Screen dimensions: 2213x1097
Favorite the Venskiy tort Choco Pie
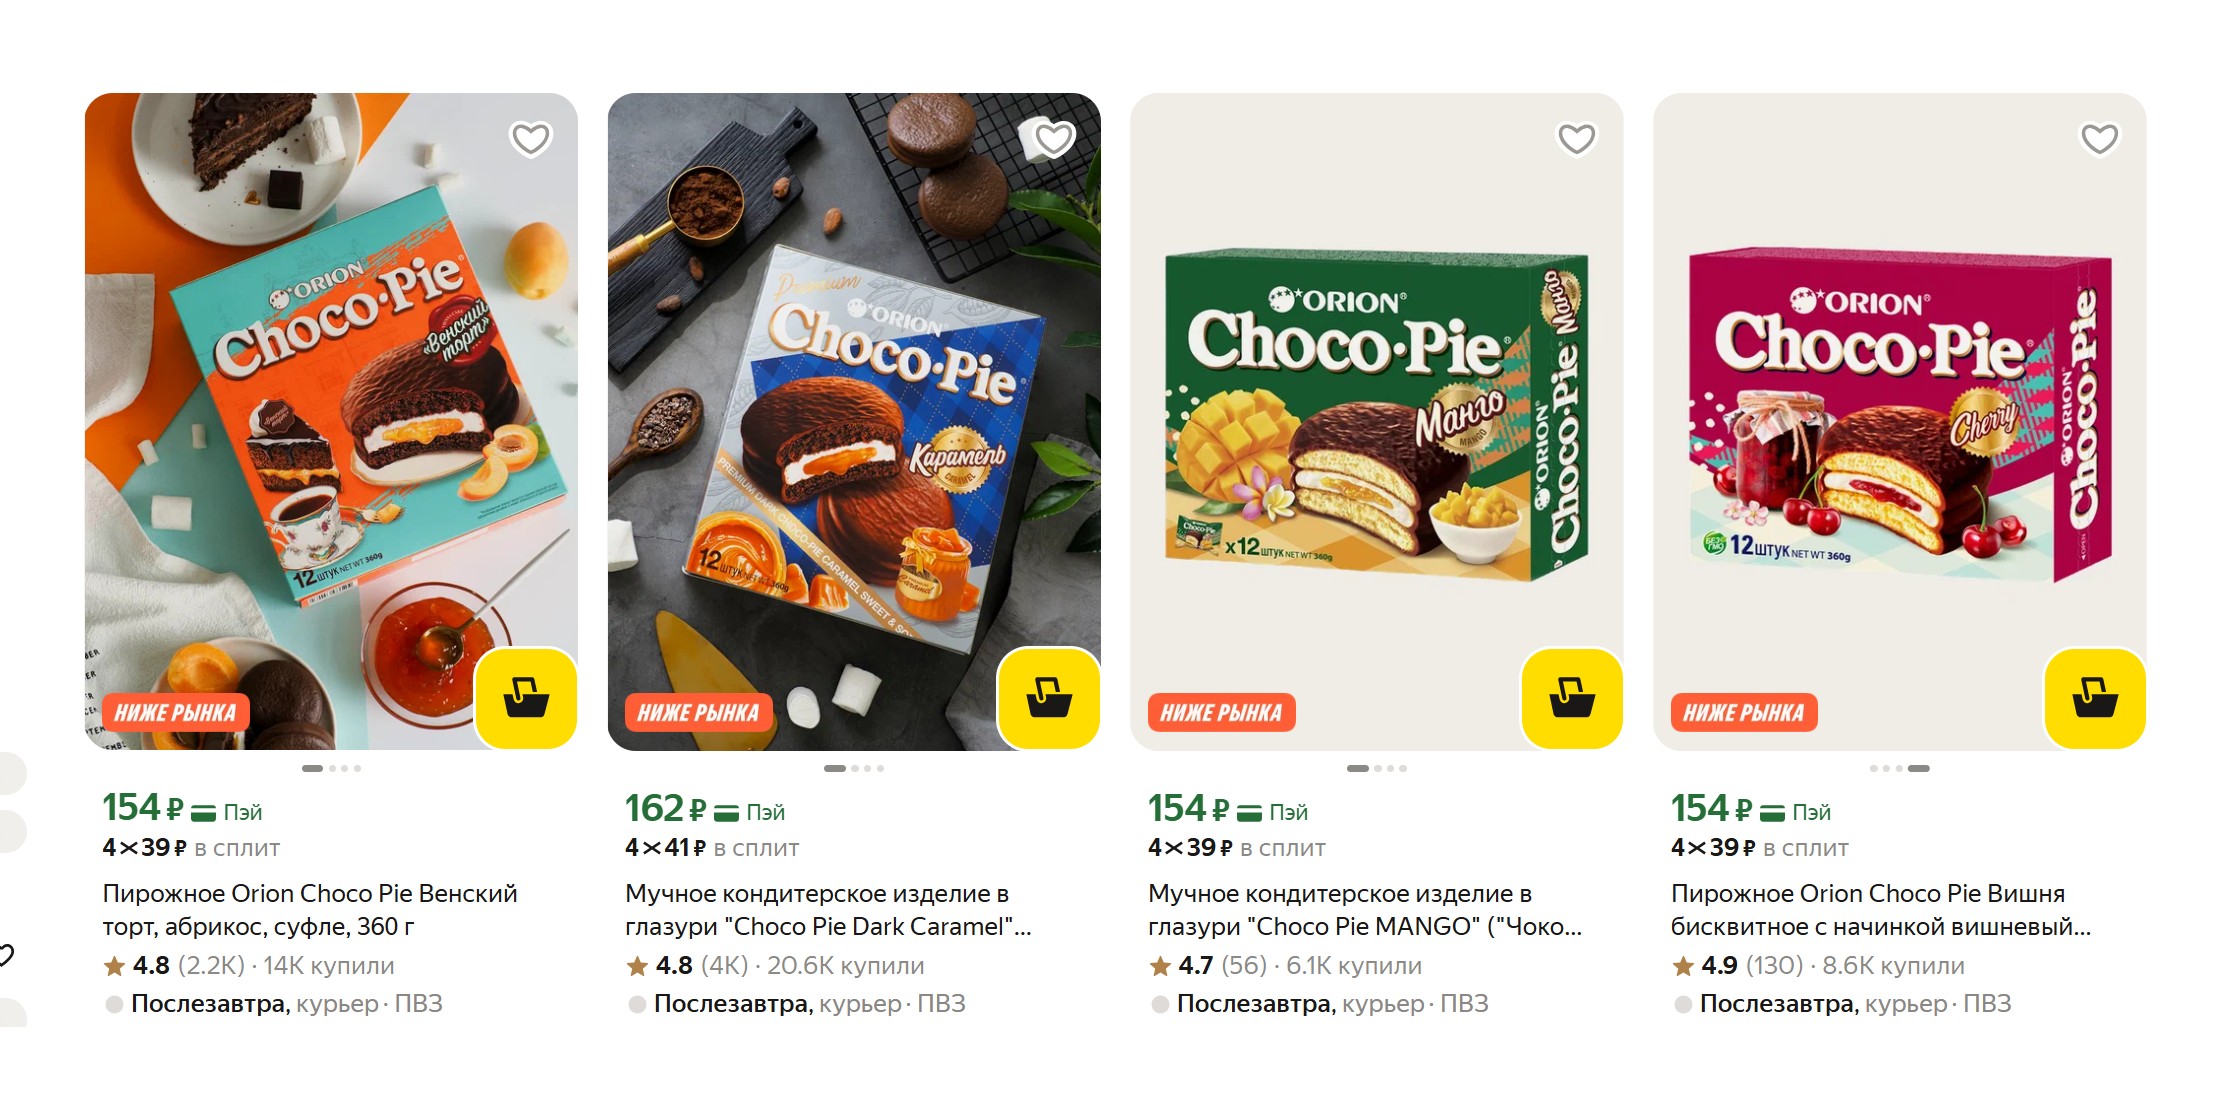[x=530, y=139]
